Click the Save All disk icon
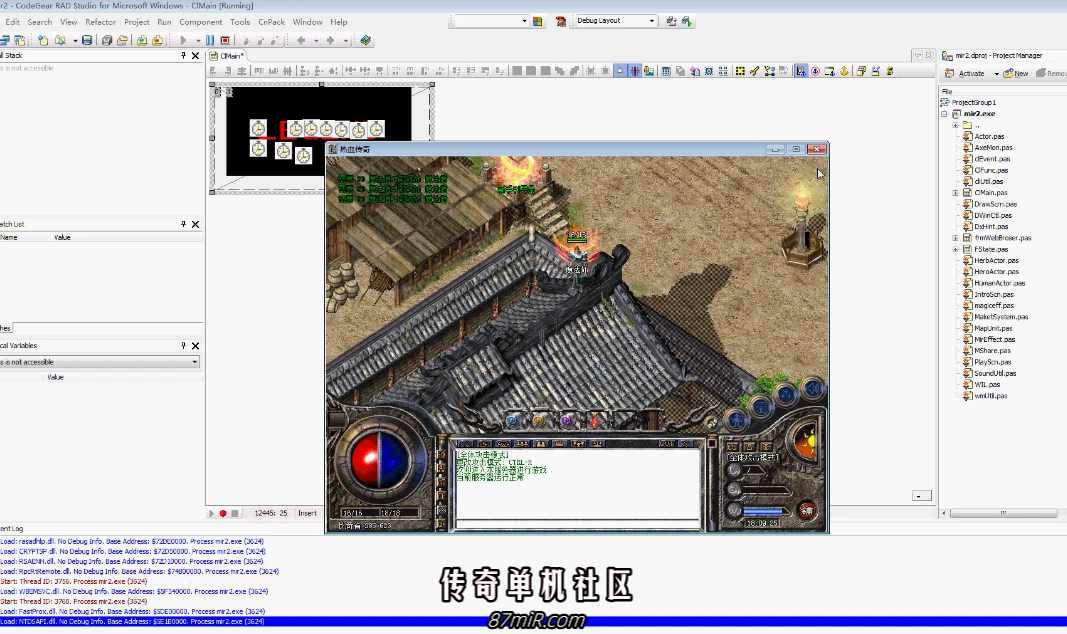 click(107, 41)
